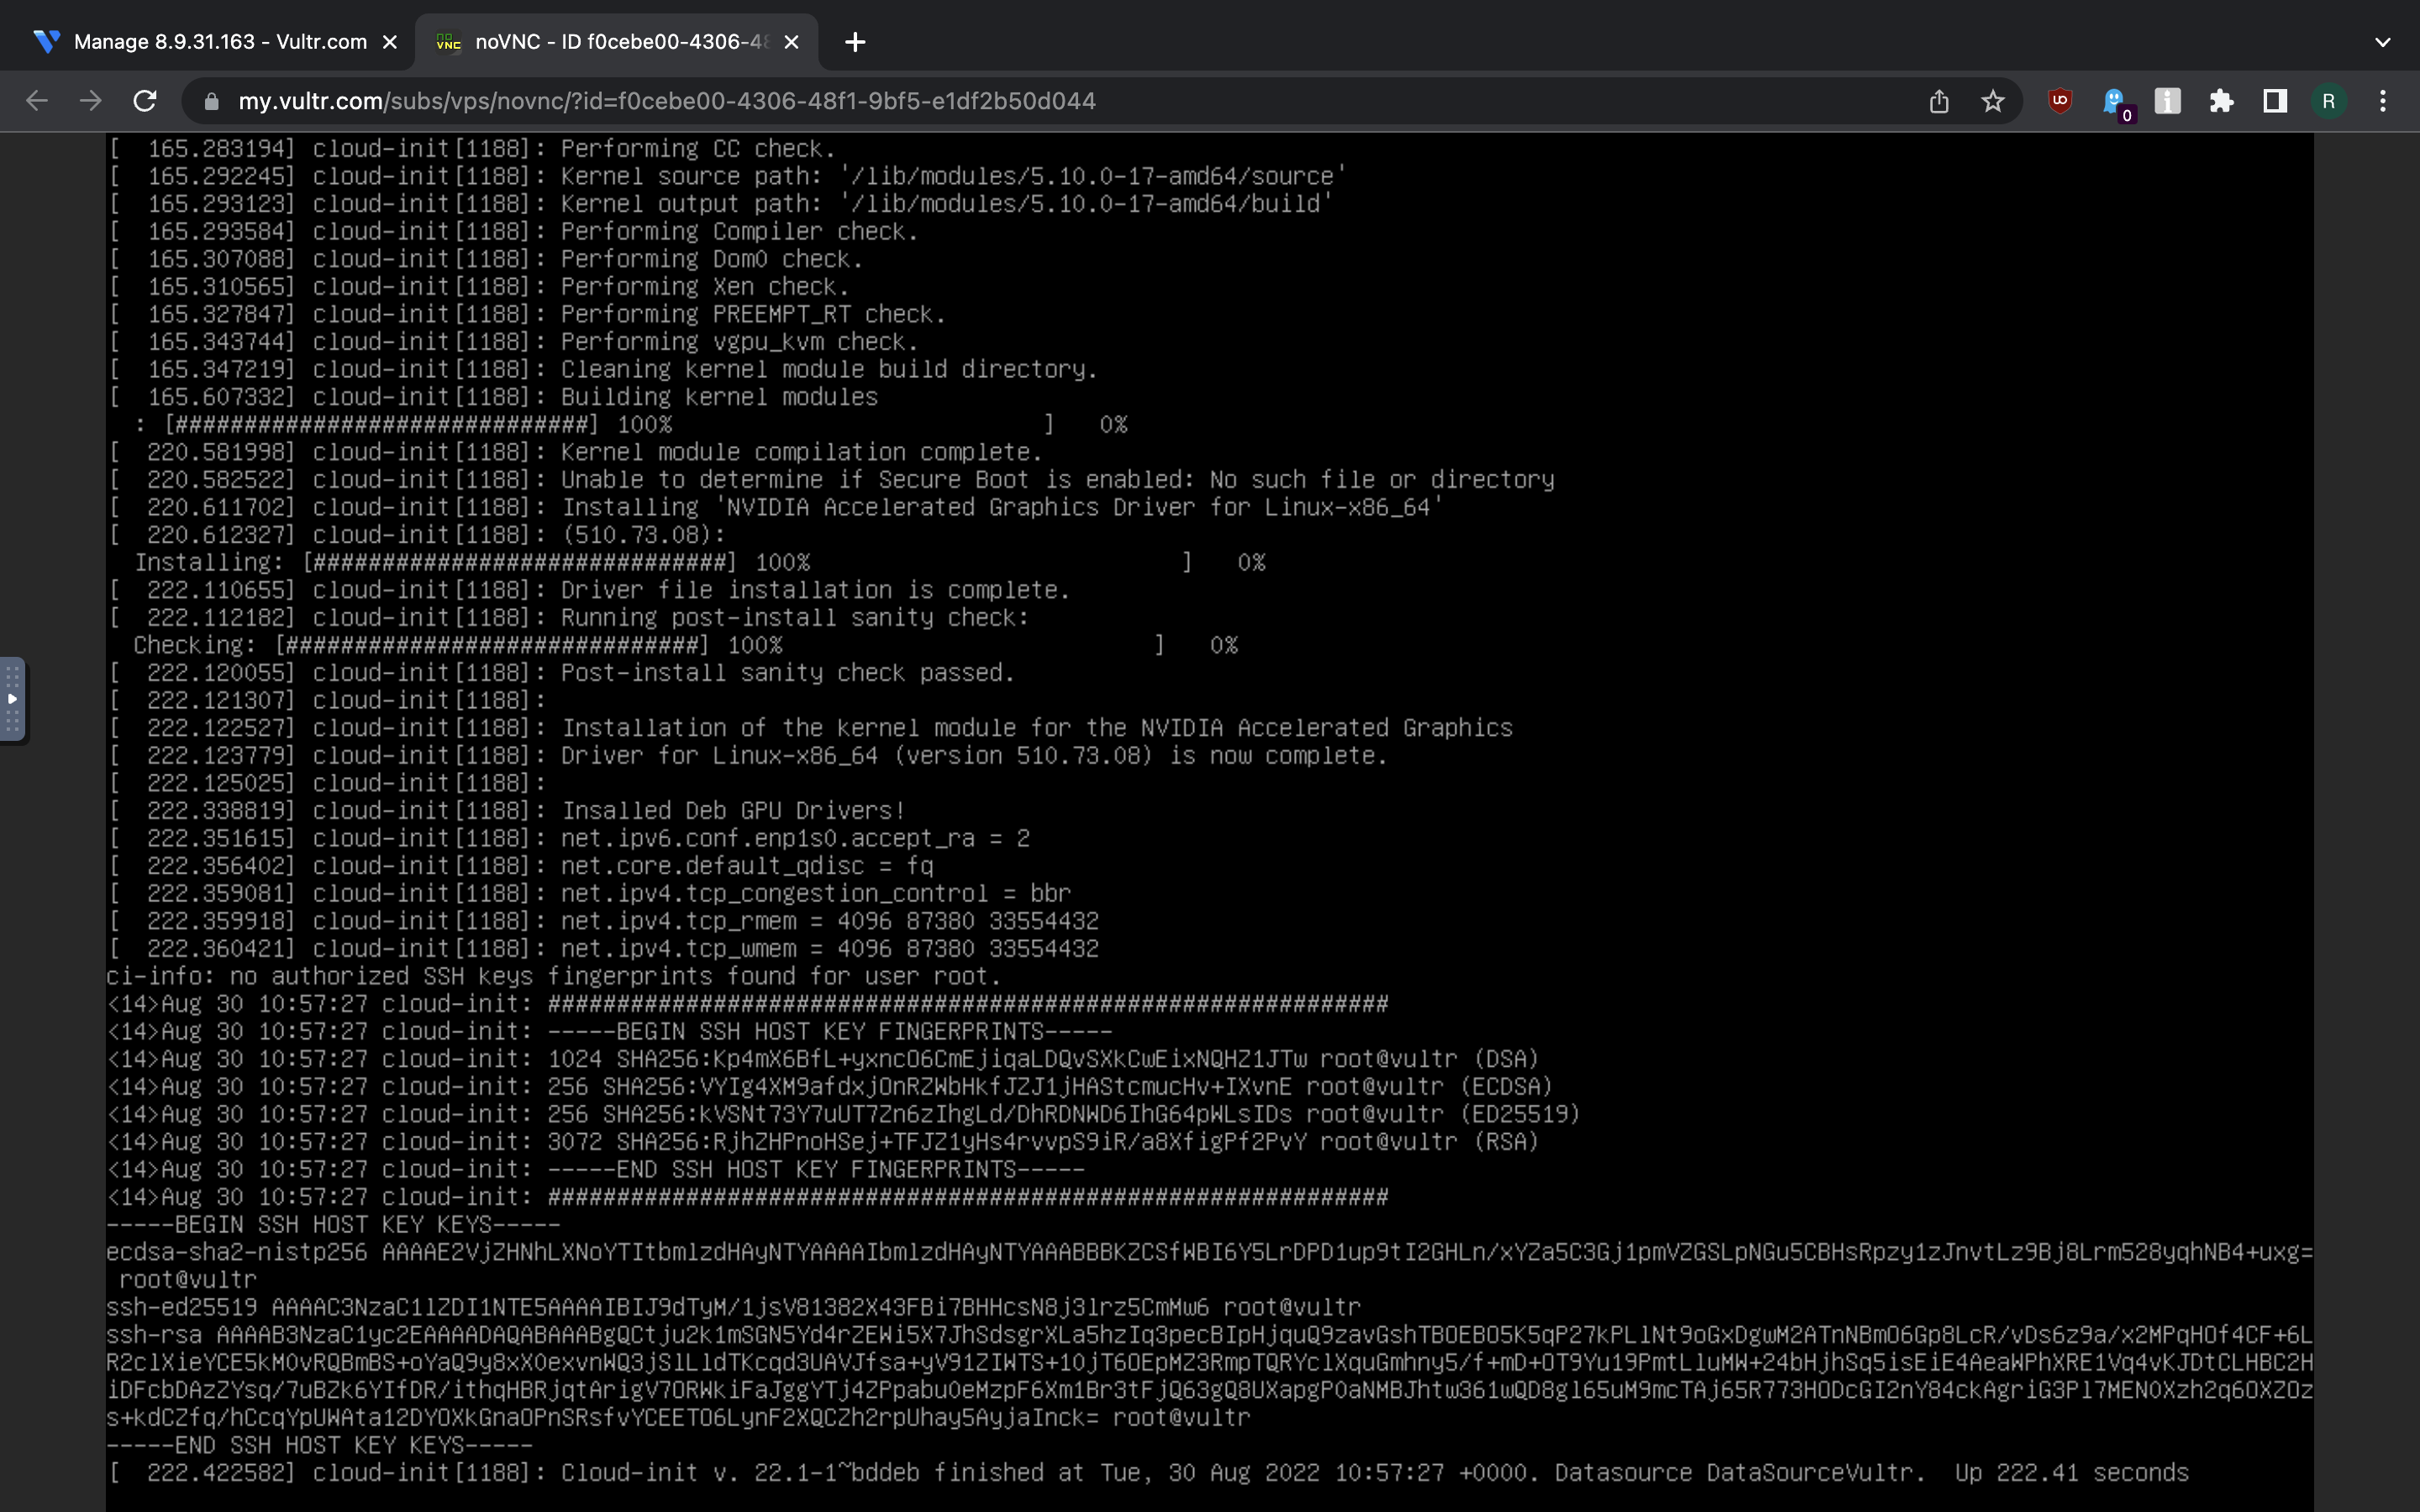Click the Vultr favicon on the first tab
The image size is (2420, 1512).
pyautogui.click(x=46, y=42)
